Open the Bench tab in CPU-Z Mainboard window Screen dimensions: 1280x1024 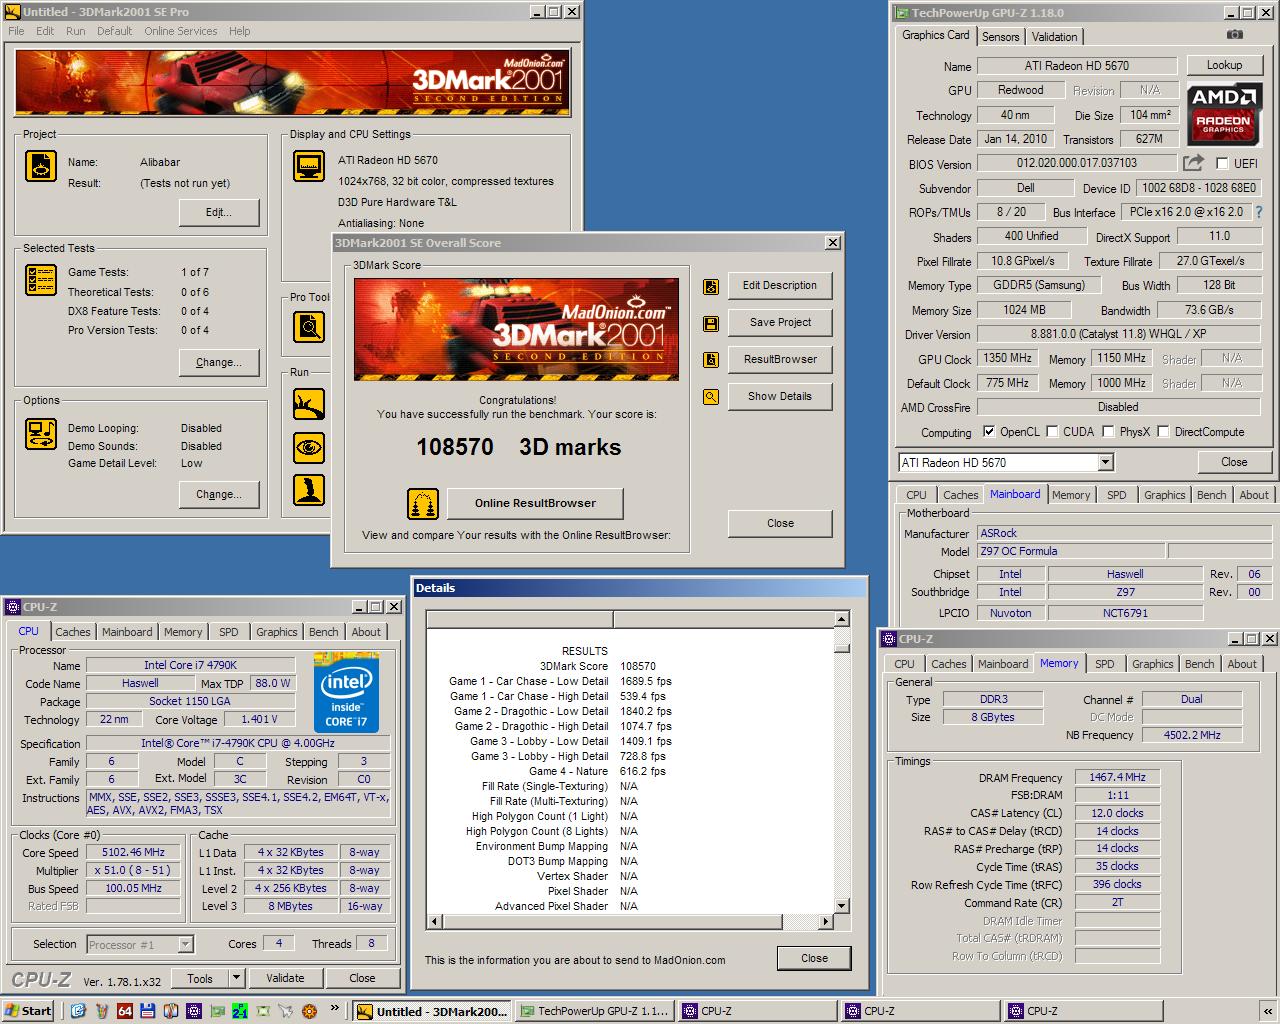pyautogui.click(x=1211, y=495)
